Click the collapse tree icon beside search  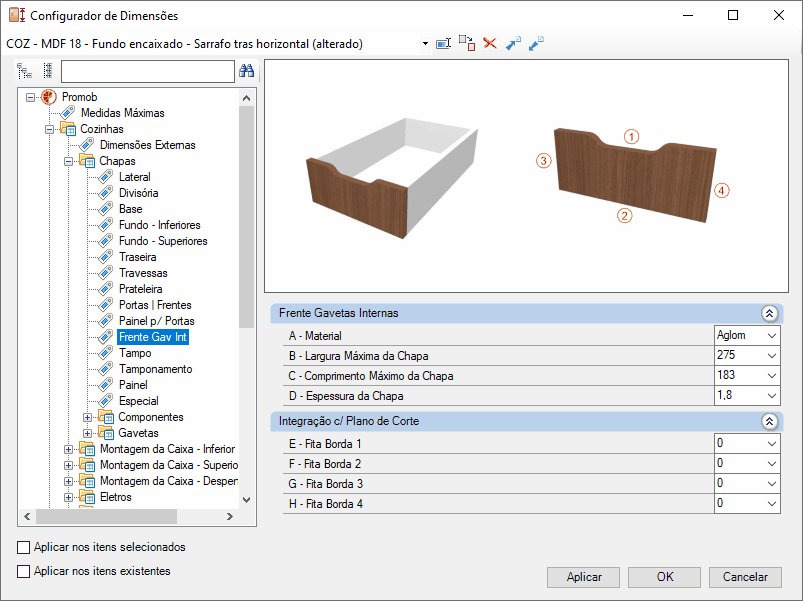coord(48,71)
